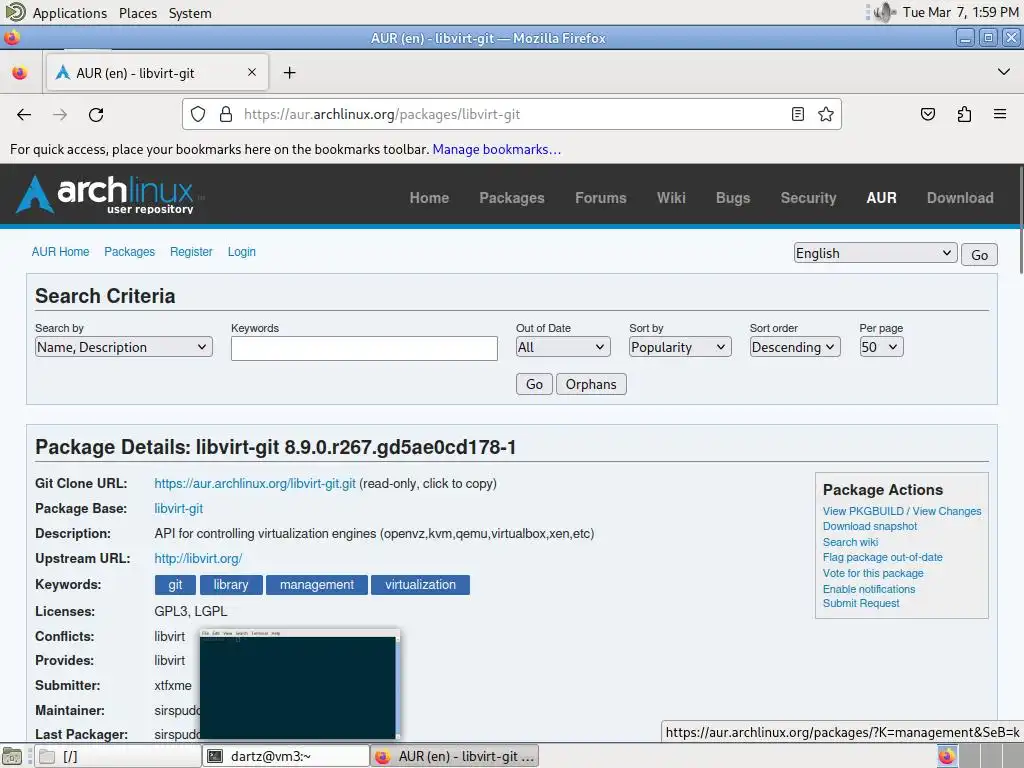Open upstream URL http://libvirt.org/
This screenshot has width=1024, height=768.
click(198, 559)
